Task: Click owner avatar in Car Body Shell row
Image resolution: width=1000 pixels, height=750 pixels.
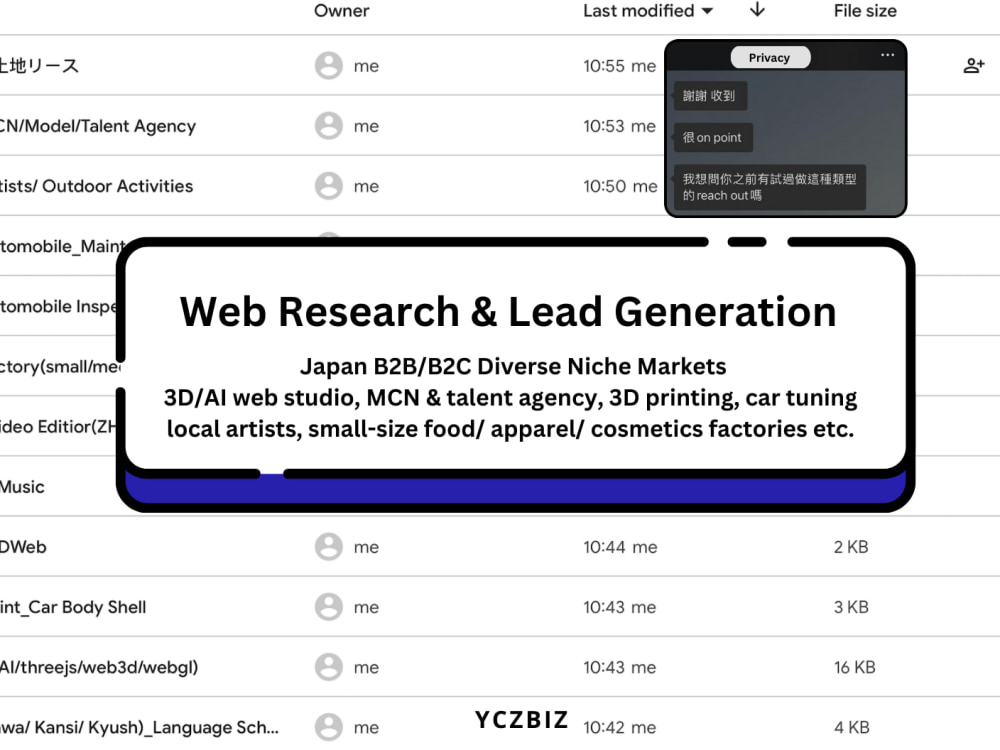Action: click(329, 607)
